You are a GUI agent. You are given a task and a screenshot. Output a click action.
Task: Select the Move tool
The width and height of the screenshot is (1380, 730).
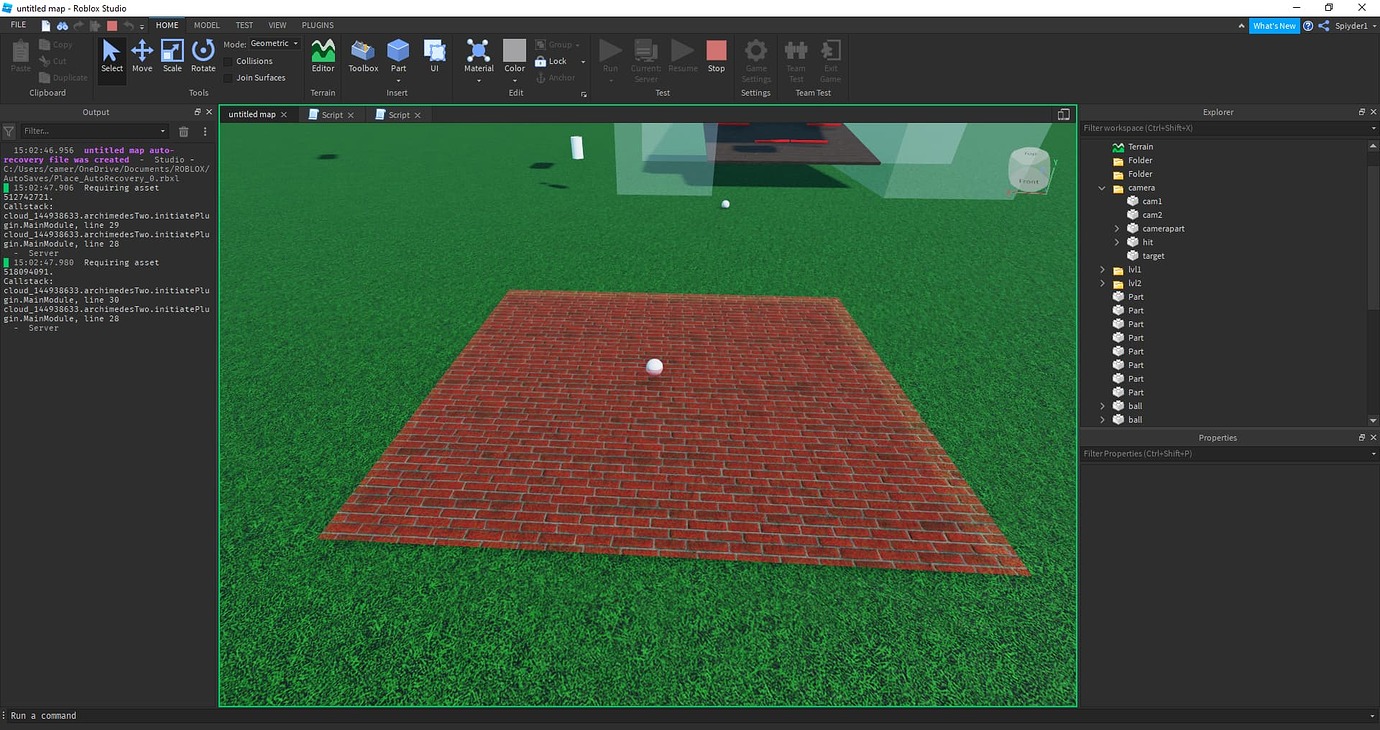[x=142, y=57]
